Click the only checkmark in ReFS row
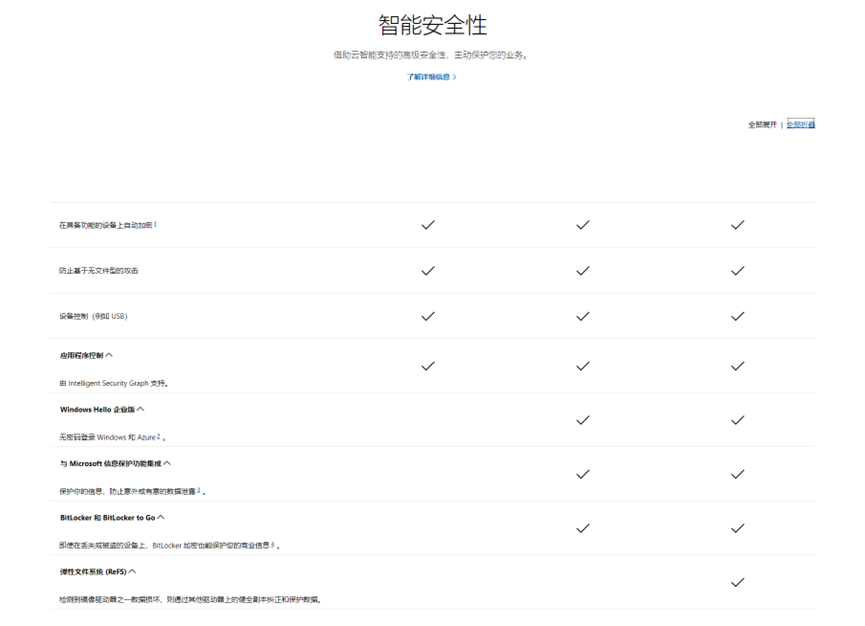865x626 pixels. [738, 582]
